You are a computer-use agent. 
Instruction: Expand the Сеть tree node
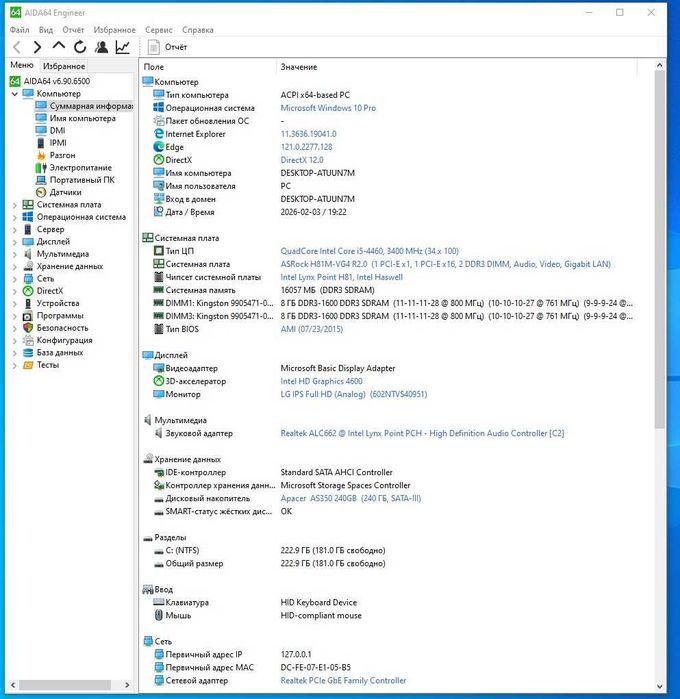tap(15, 279)
